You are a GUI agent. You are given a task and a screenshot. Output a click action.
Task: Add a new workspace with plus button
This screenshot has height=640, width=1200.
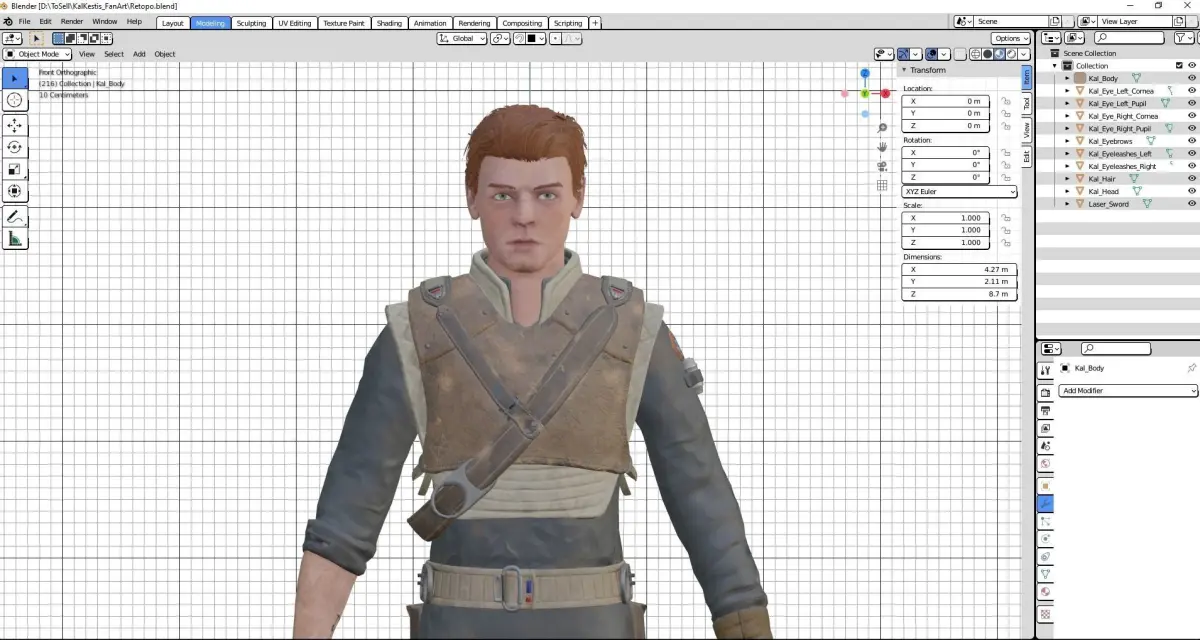pos(596,22)
